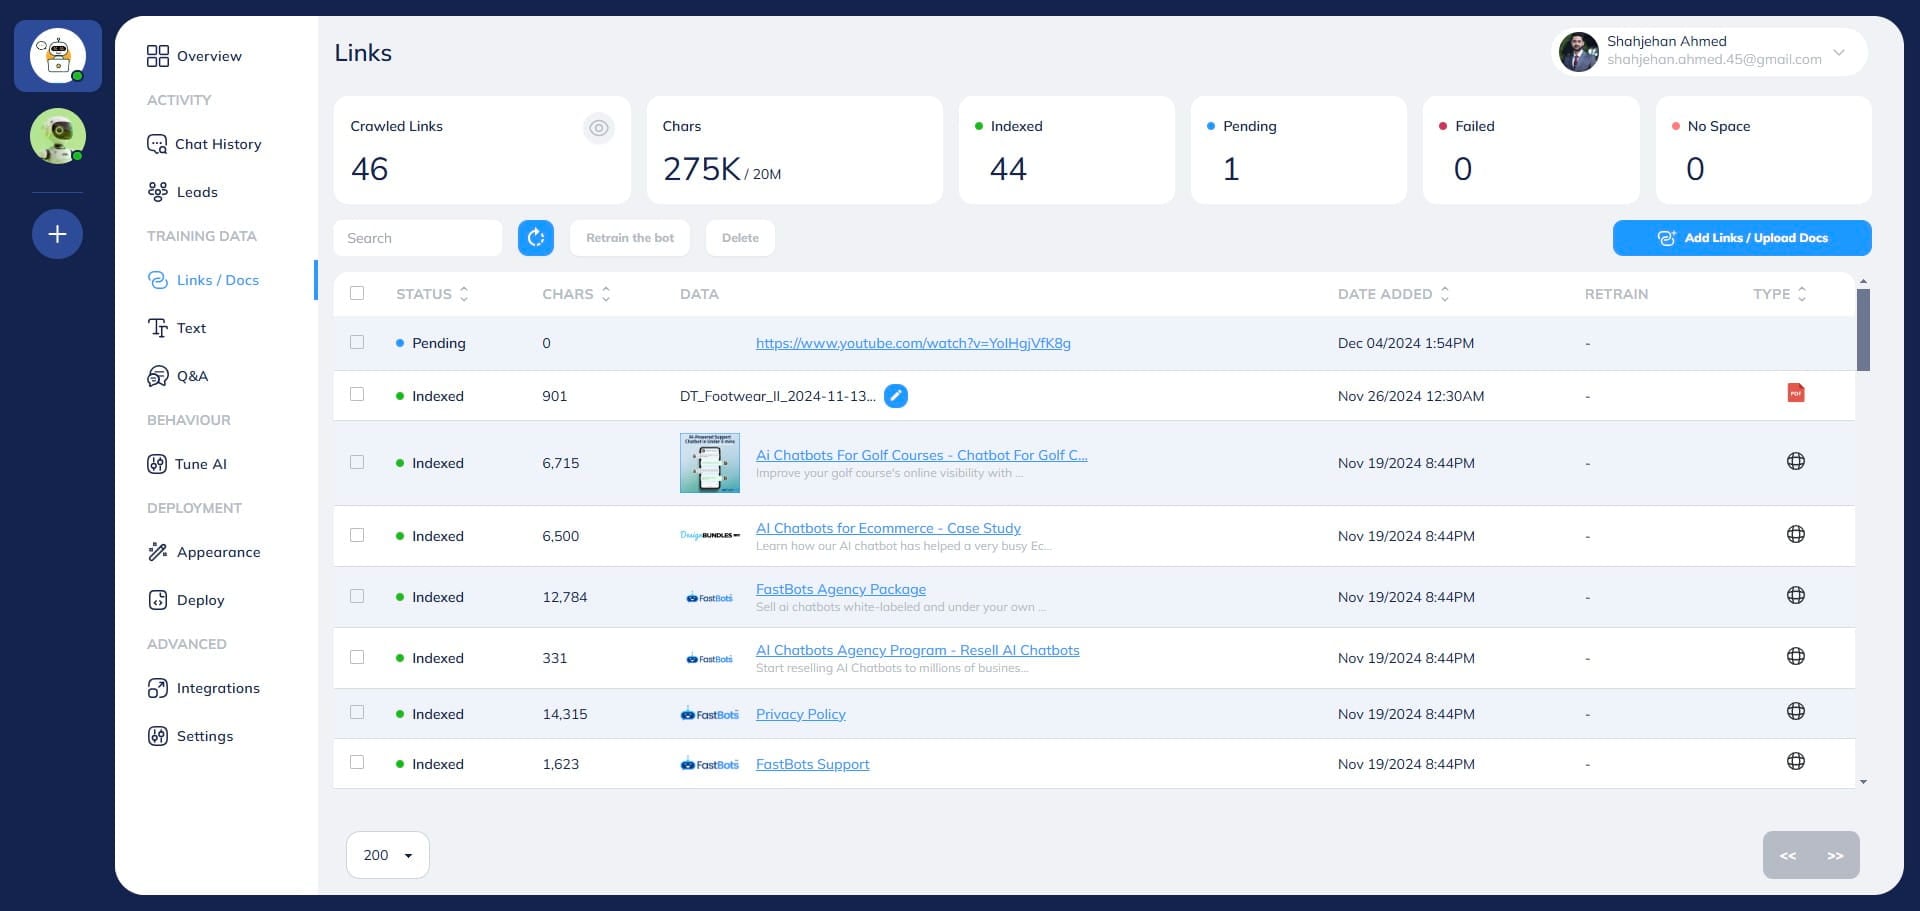The width and height of the screenshot is (1920, 911).
Task: Select the green robot bot avatar
Action: tap(57, 135)
